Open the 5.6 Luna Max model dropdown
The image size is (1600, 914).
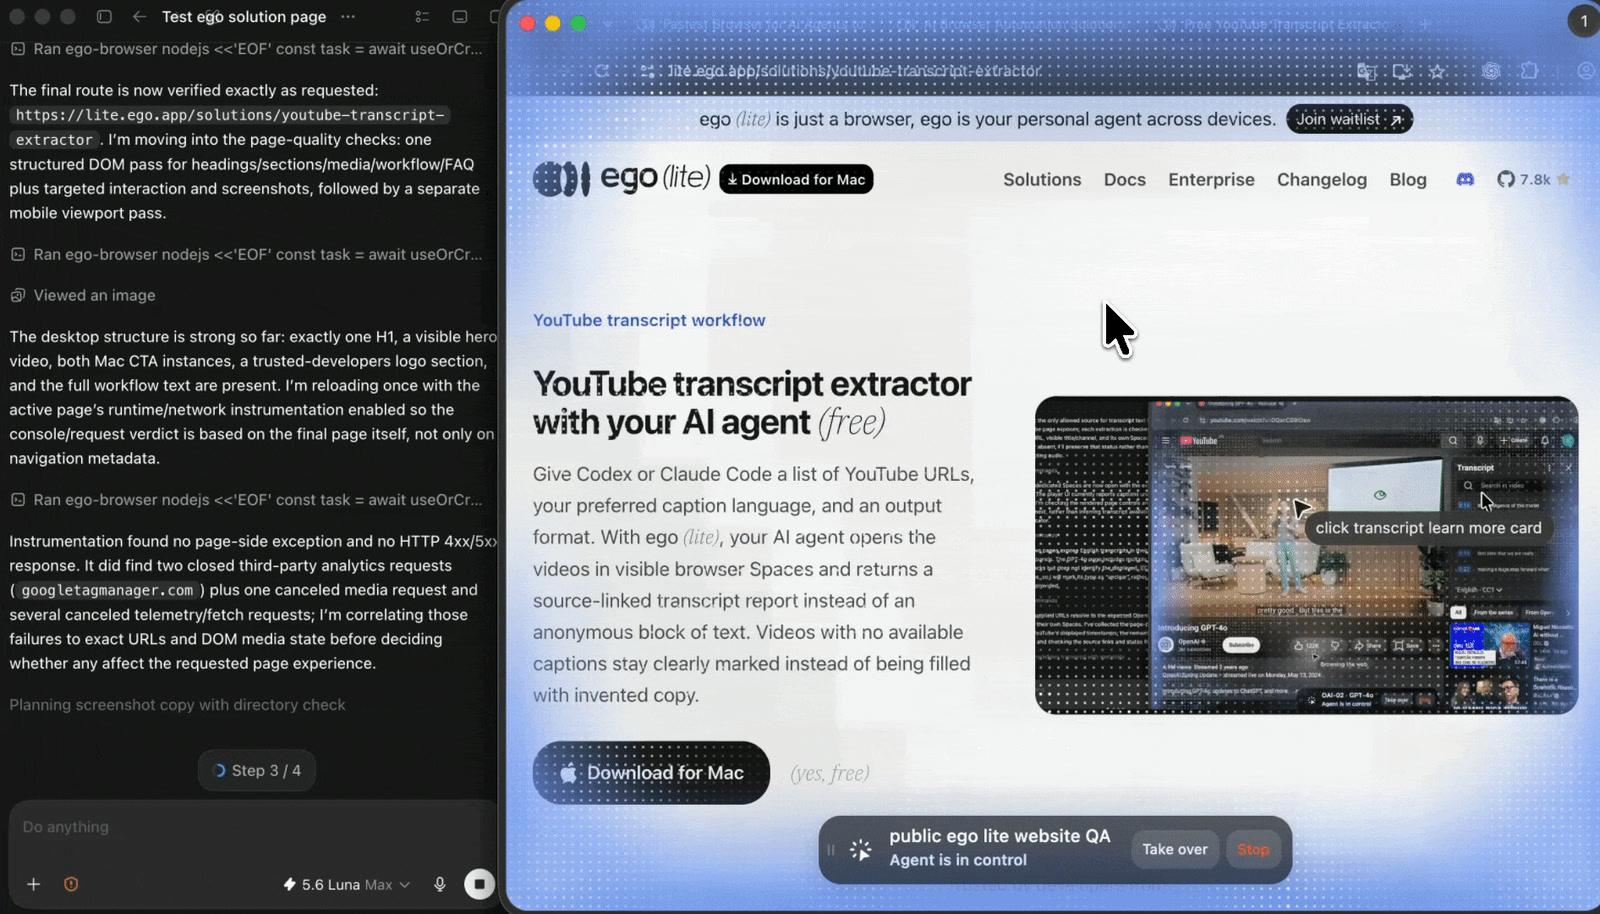tap(347, 884)
